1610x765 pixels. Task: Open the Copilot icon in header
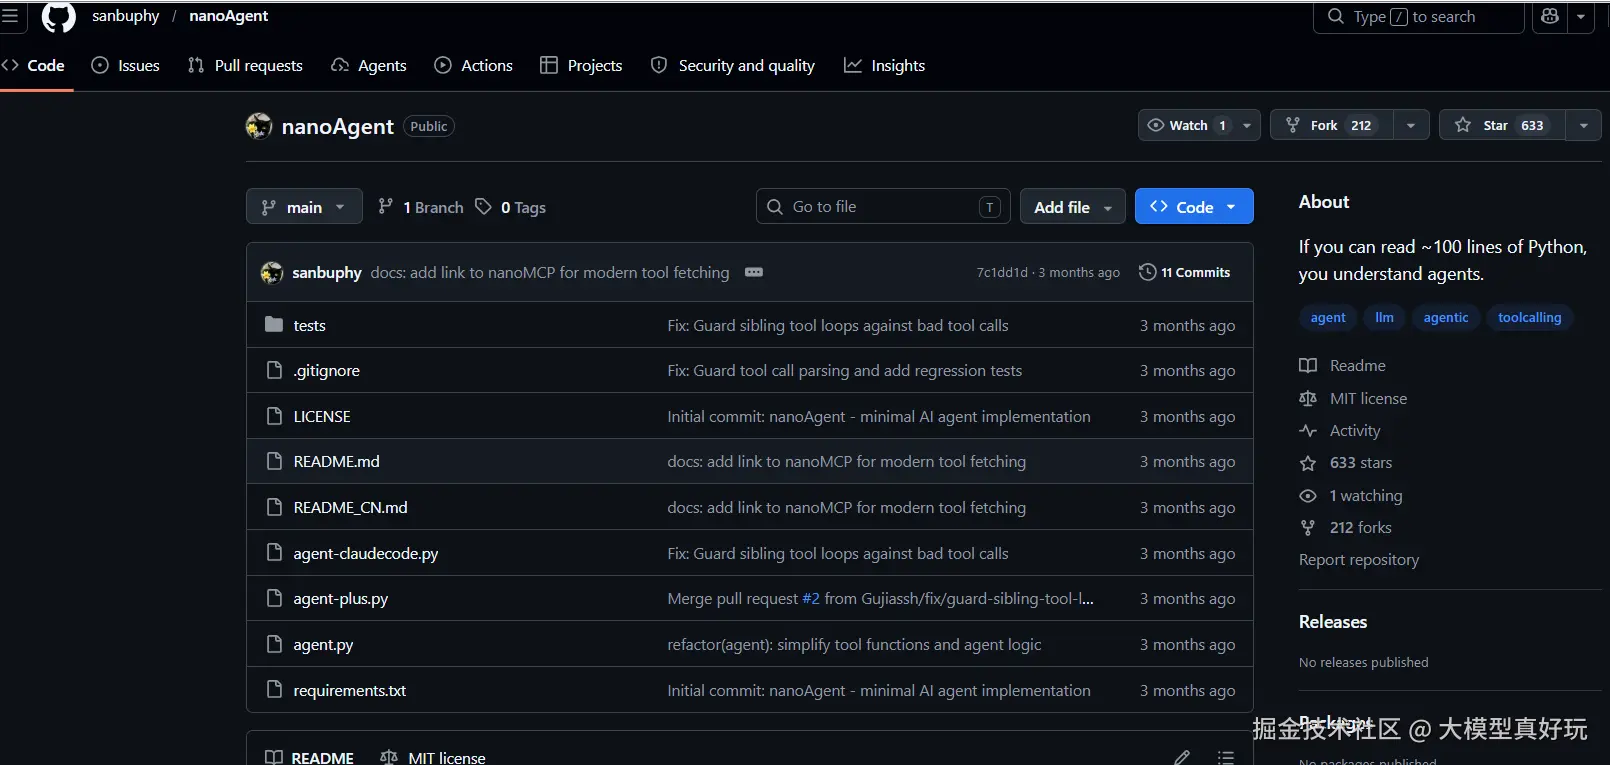1550,16
